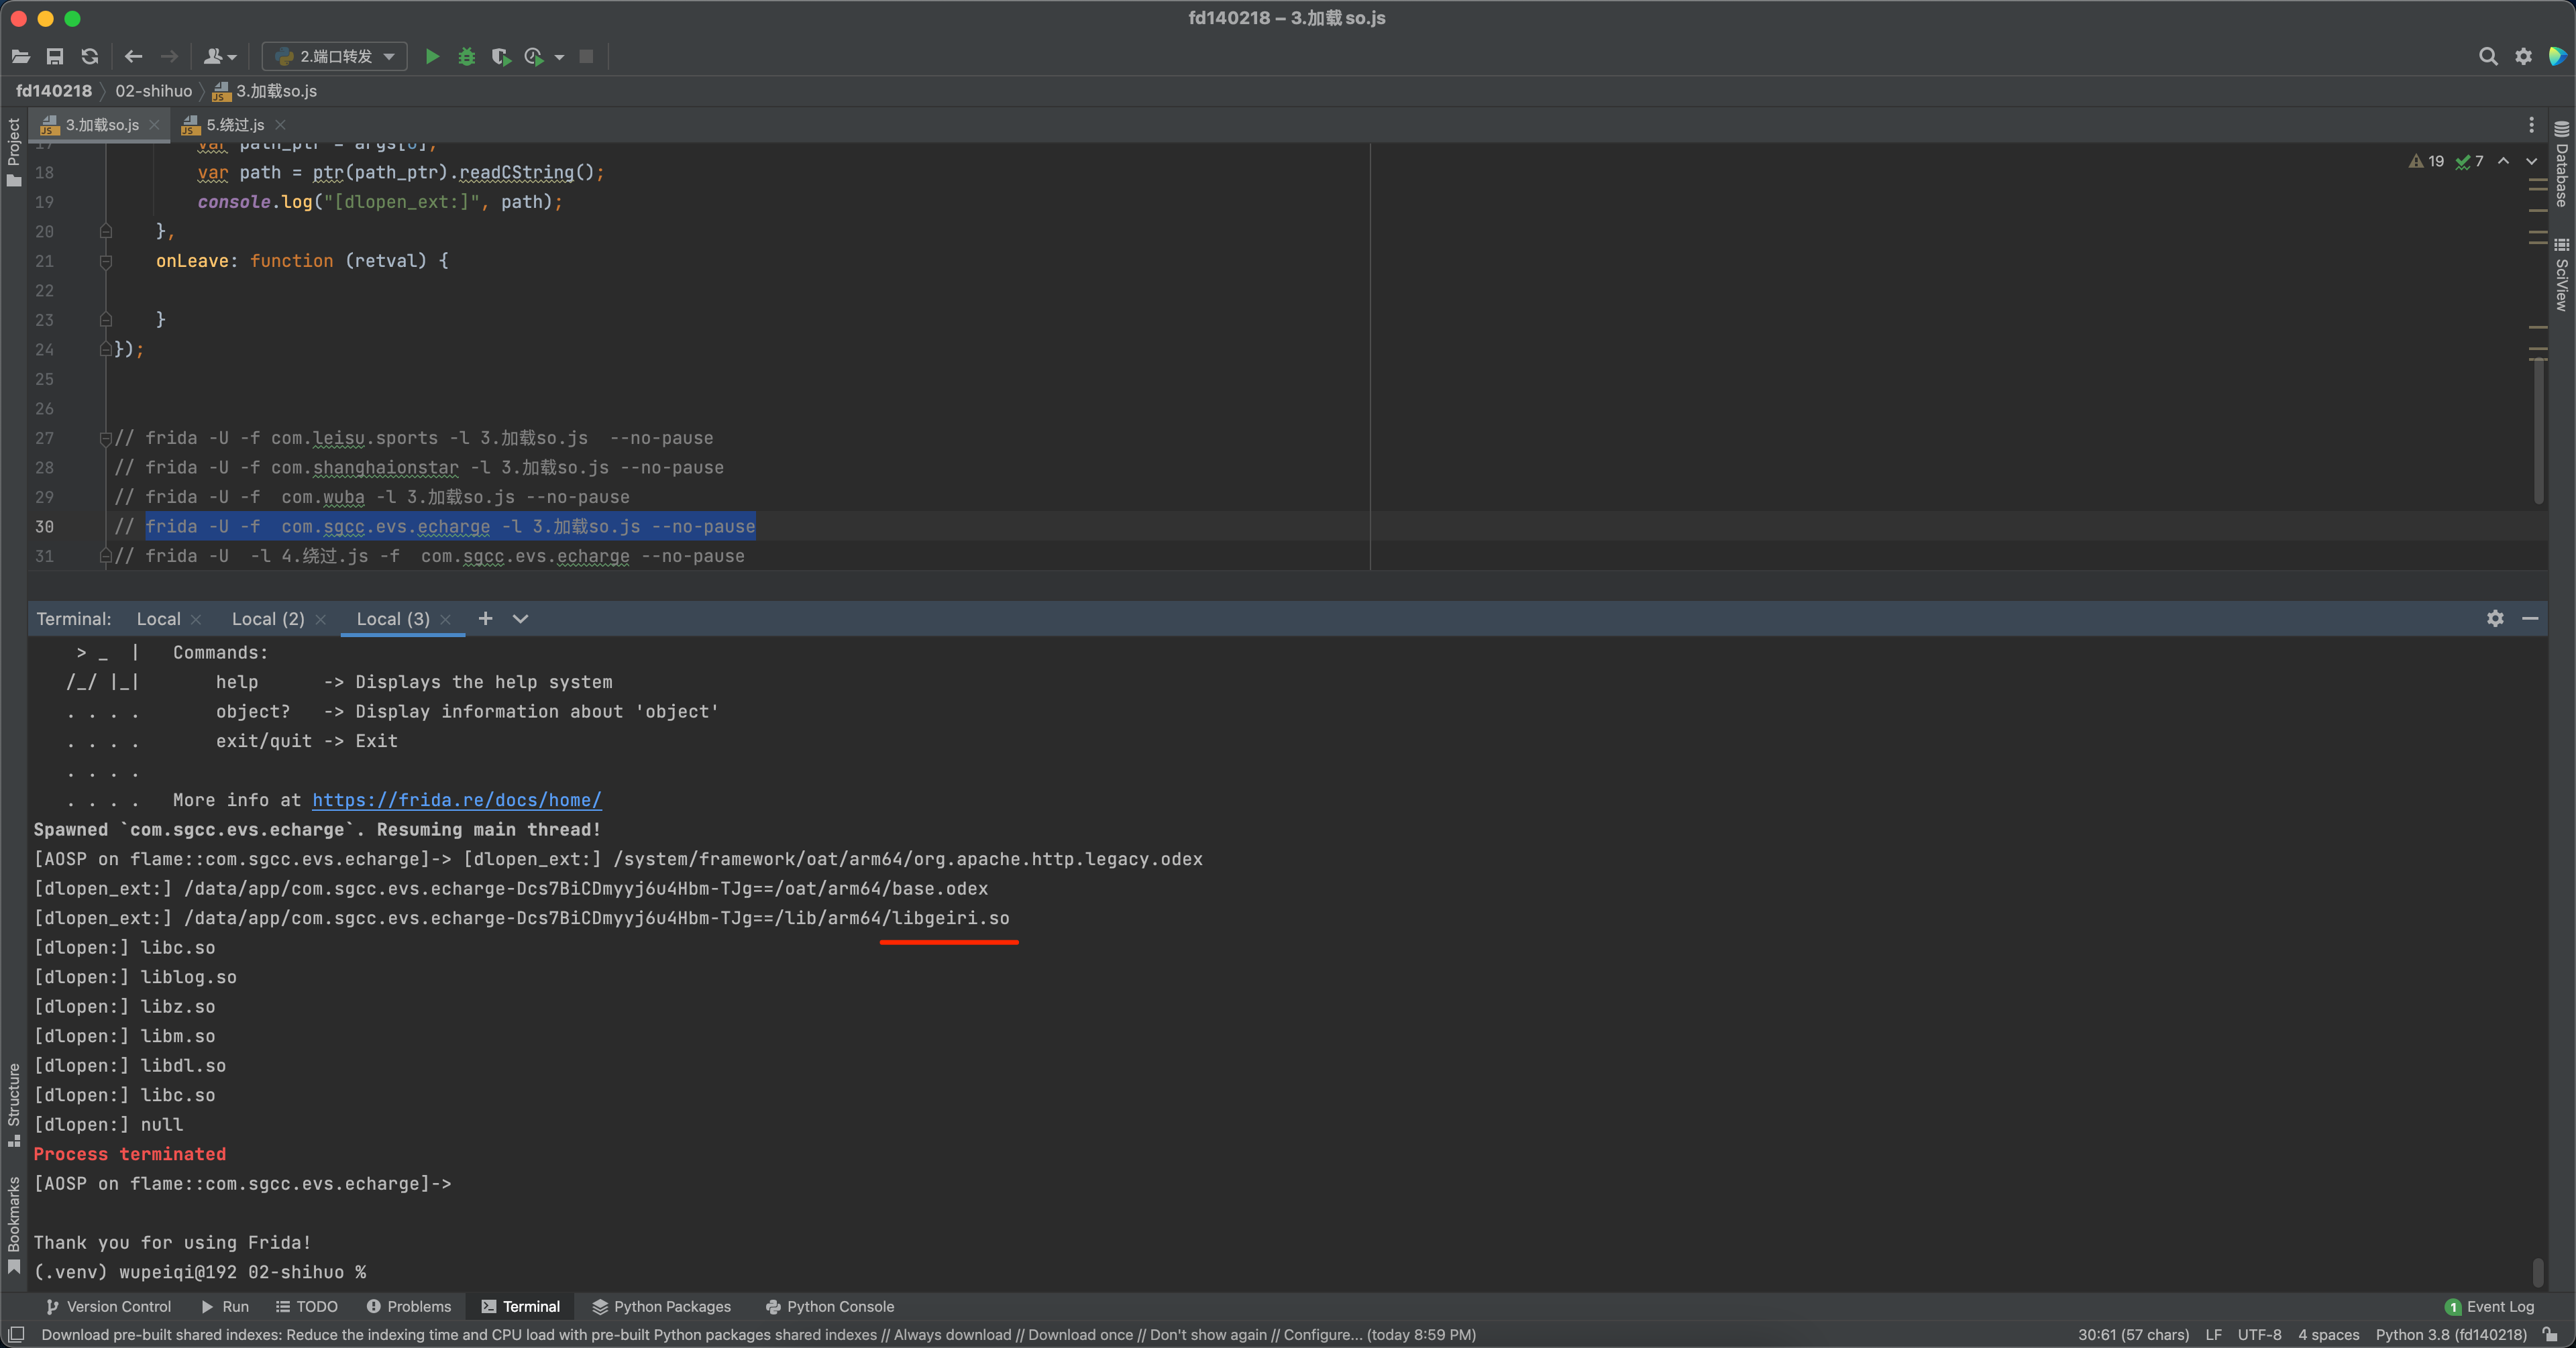The height and width of the screenshot is (1348, 2576).
Task: Change line separator LF in status bar
Action: (x=2213, y=1335)
